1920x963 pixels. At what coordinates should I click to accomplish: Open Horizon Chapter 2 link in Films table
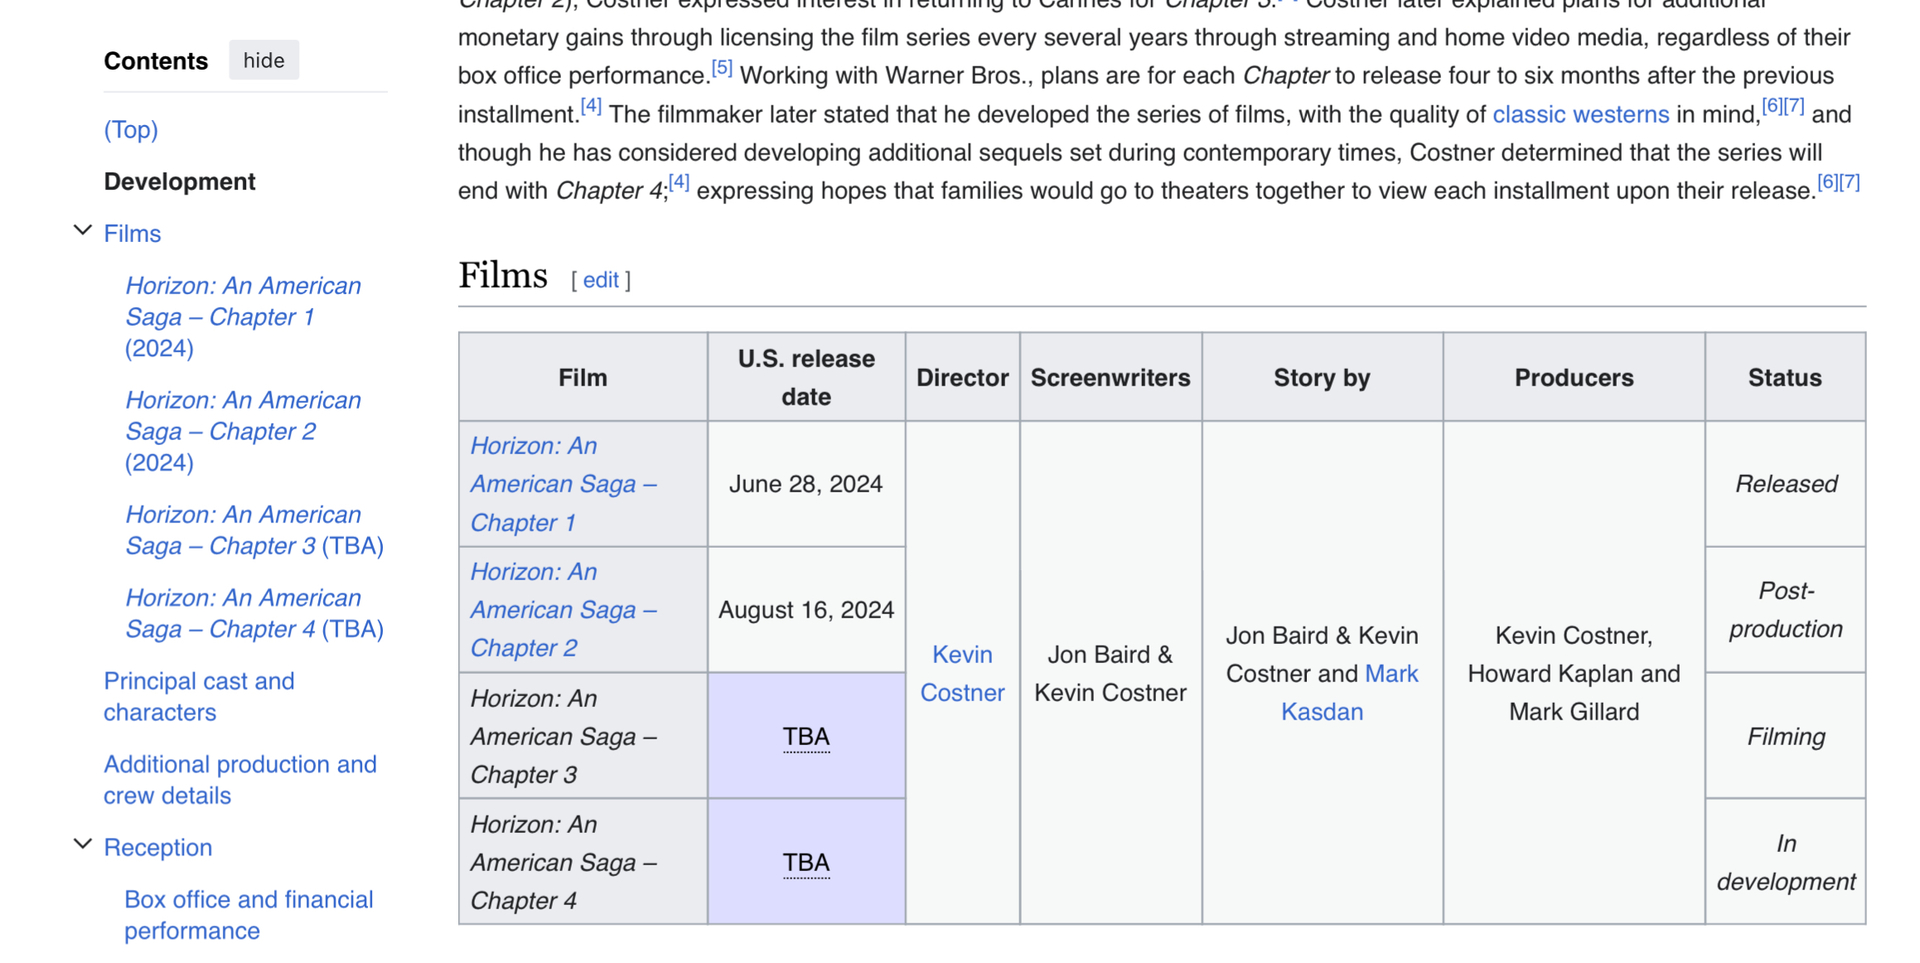tap(563, 610)
